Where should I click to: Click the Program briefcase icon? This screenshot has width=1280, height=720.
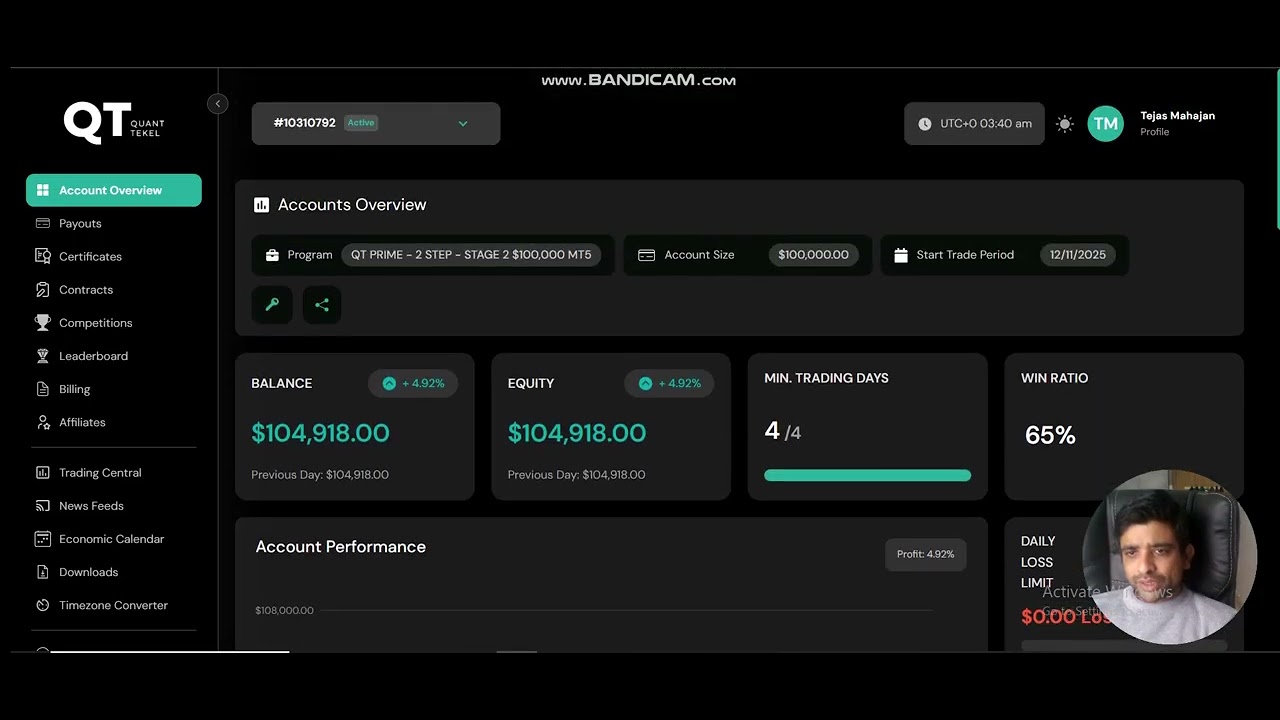pyautogui.click(x=272, y=255)
